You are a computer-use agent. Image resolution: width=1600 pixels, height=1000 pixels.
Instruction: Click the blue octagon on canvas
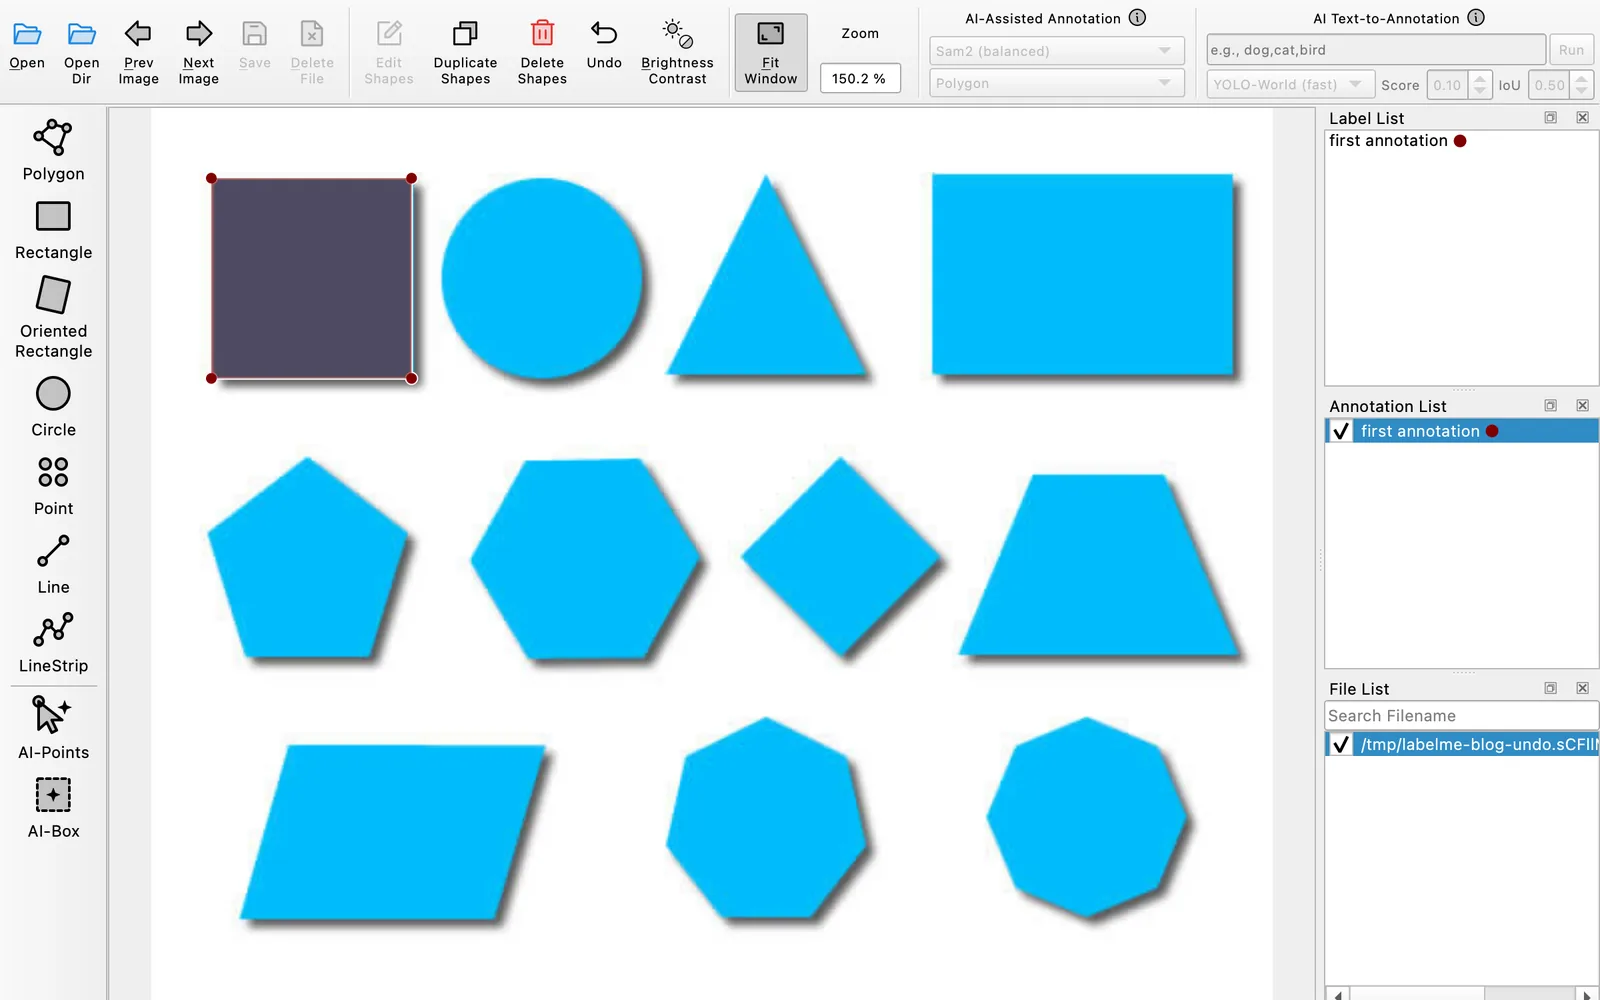pyautogui.click(x=1086, y=817)
